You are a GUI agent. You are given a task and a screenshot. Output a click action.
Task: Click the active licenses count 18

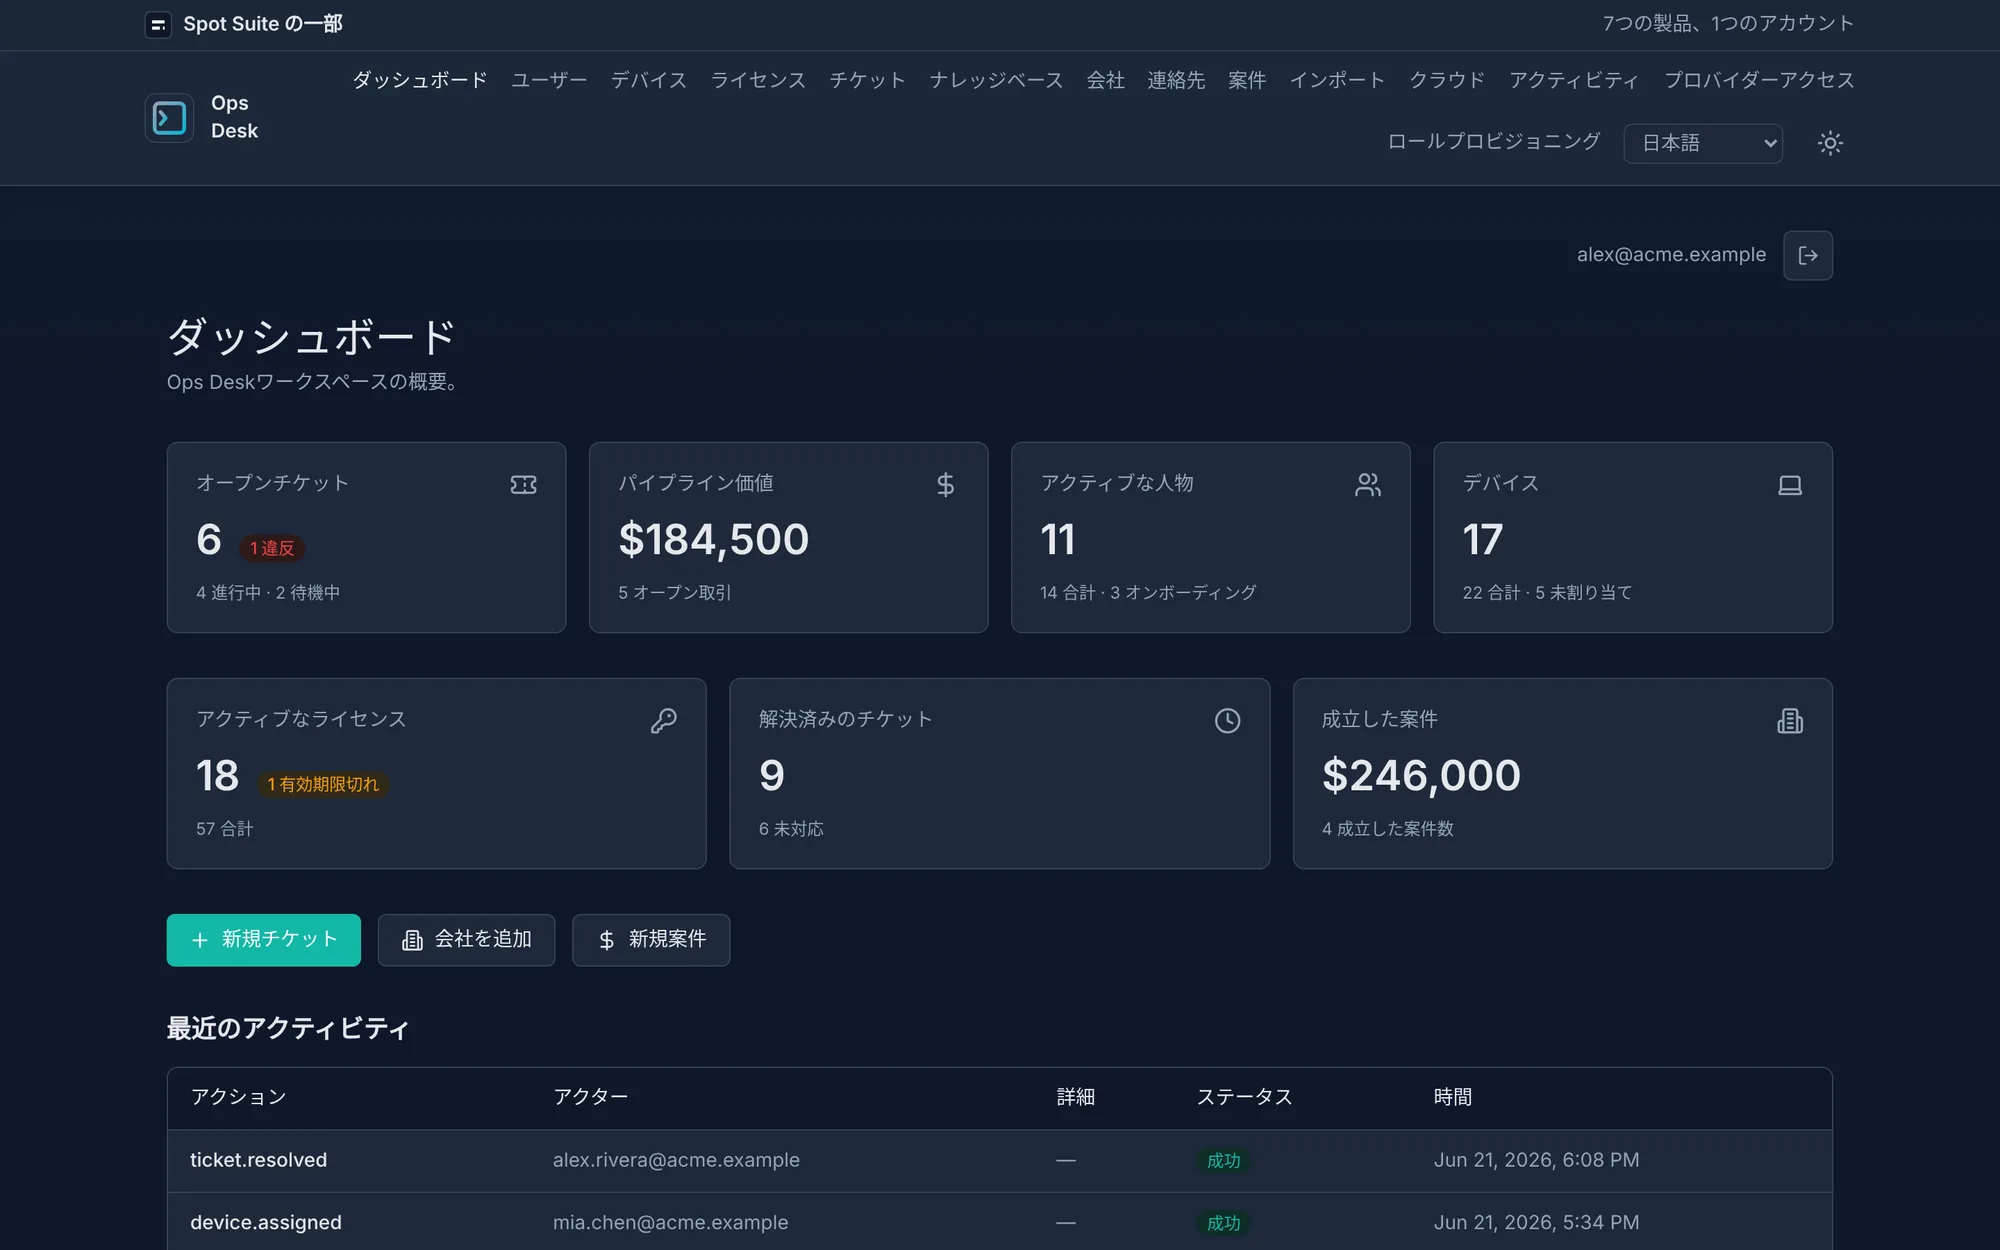coord(217,776)
